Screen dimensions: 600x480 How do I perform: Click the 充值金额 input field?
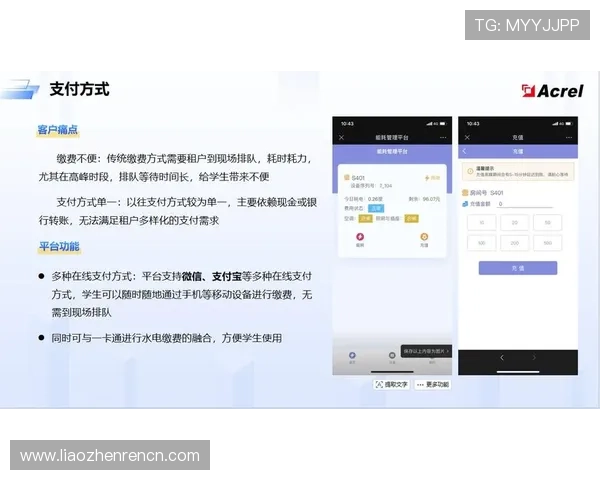coord(525,204)
